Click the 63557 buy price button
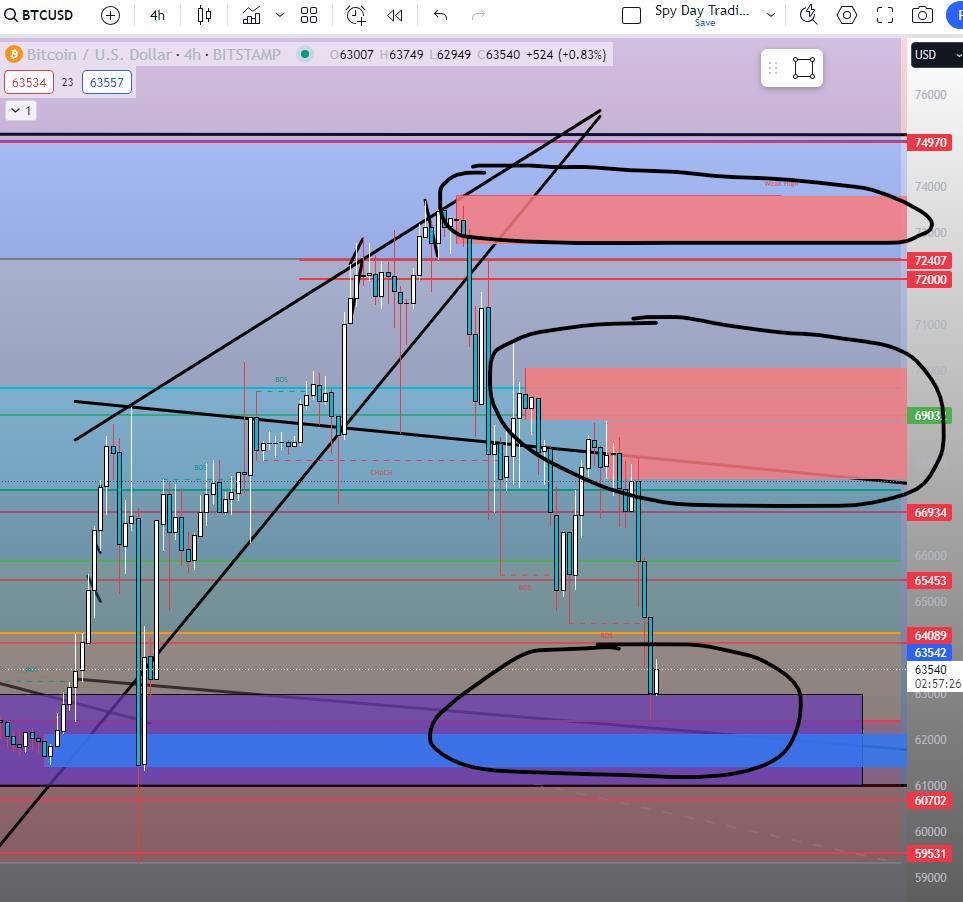Screen dimensions: 963x902 (107, 82)
